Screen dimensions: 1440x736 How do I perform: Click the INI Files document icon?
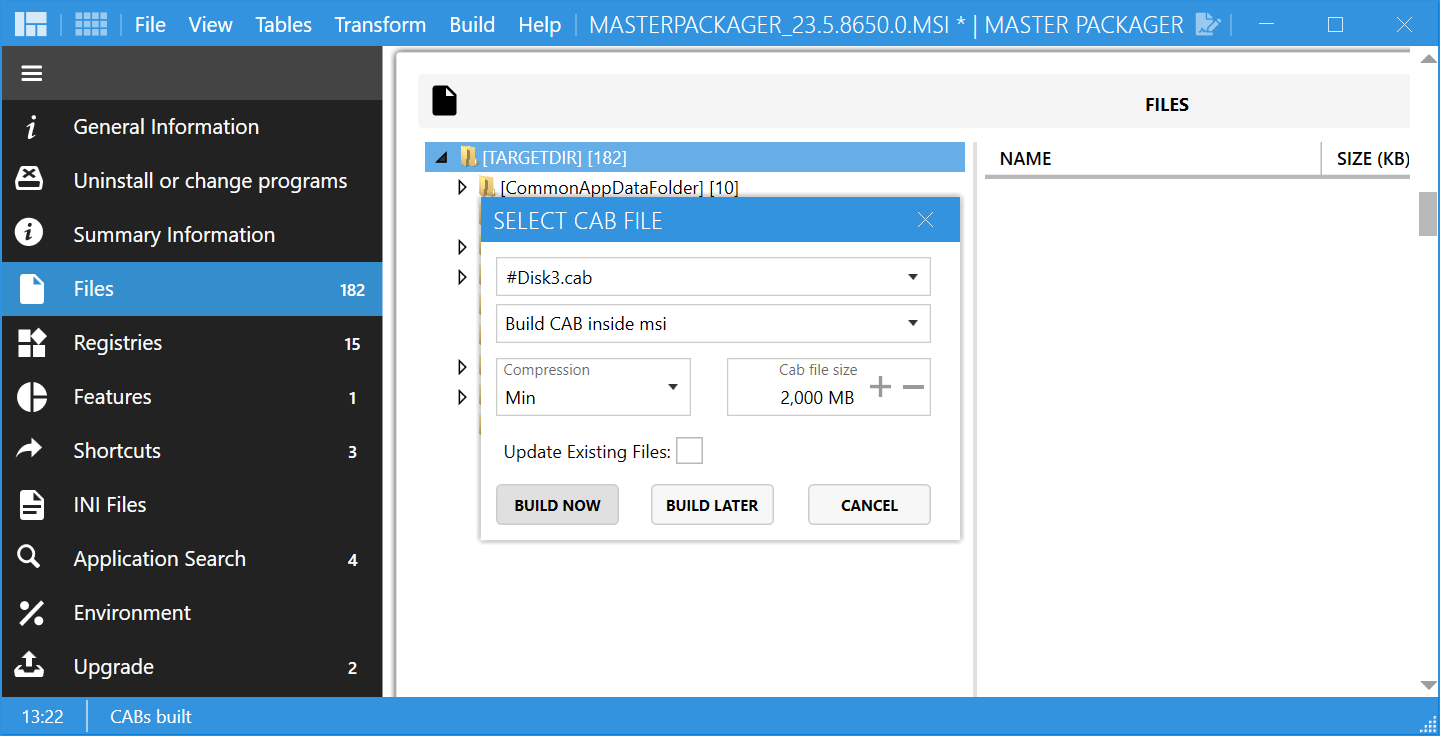tap(32, 505)
